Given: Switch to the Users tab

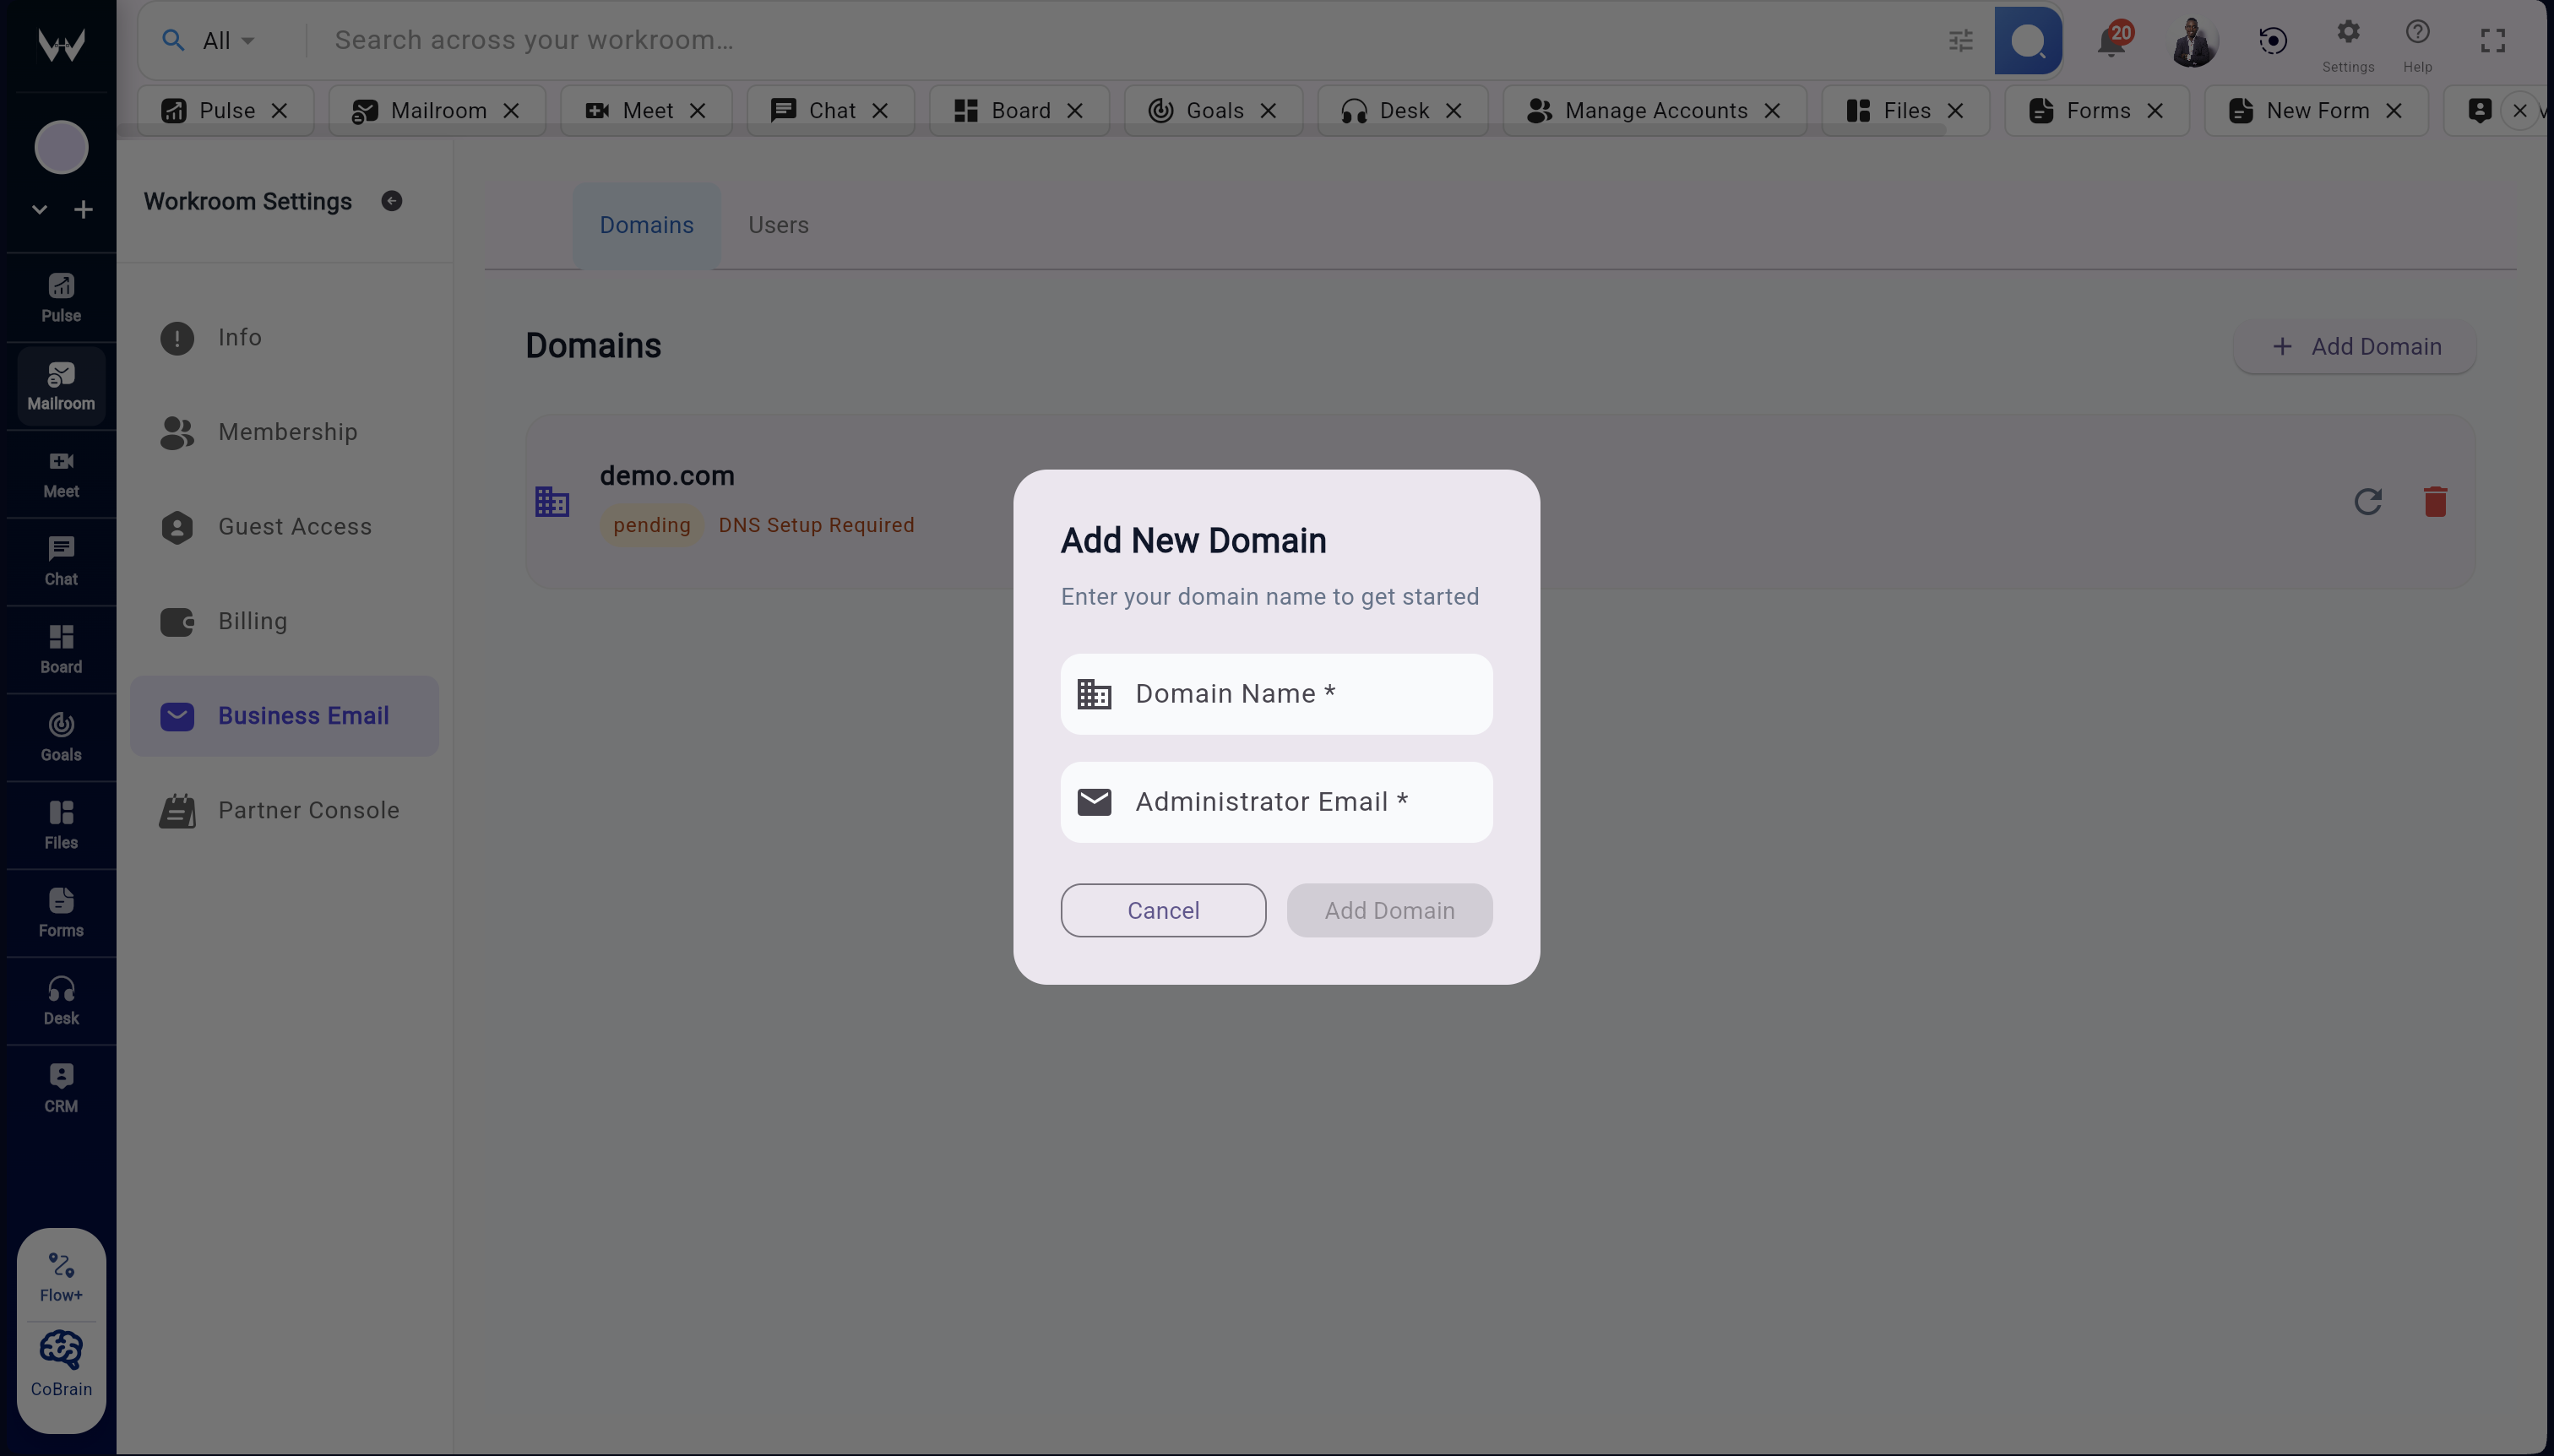Looking at the screenshot, I should (x=777, y=224).
